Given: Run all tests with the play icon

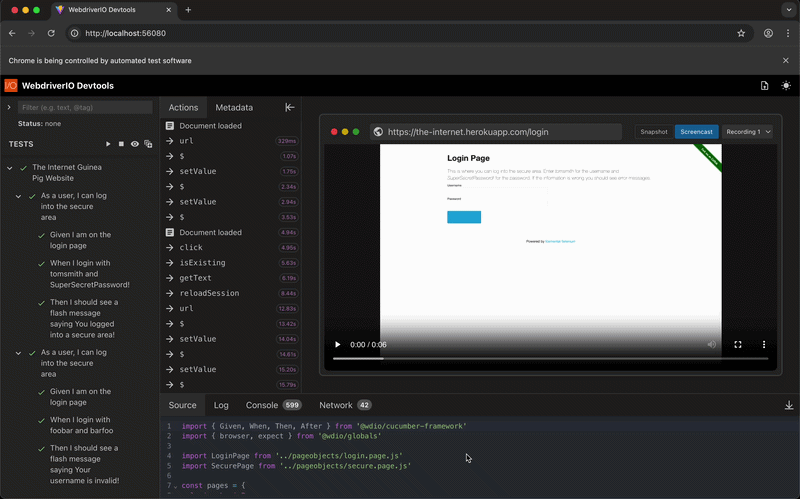Looking at the screenshot, I should click(x=108, y=144).
